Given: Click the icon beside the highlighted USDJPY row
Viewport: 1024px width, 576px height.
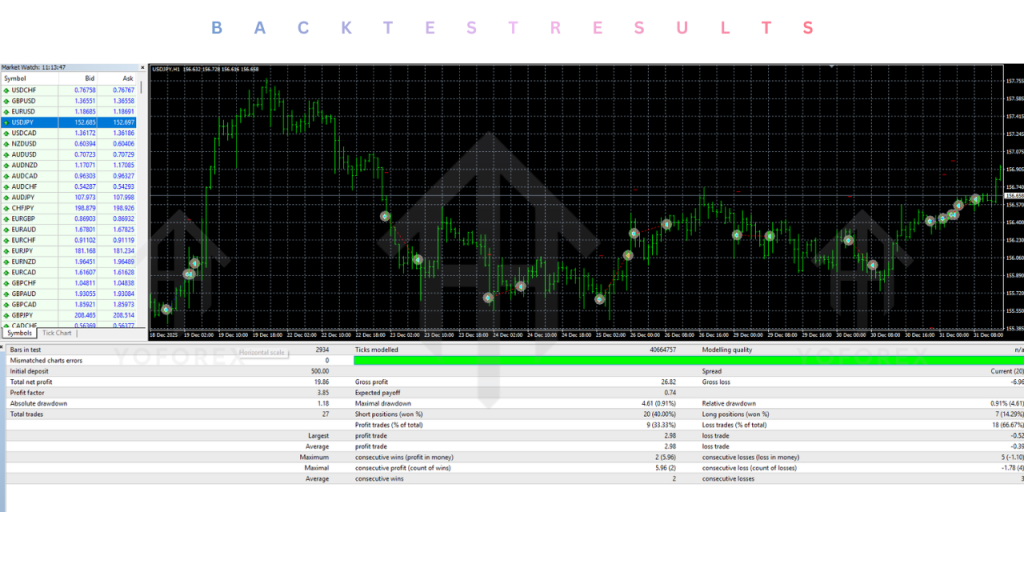Looking at the screenshot, I should pos(7,122).
